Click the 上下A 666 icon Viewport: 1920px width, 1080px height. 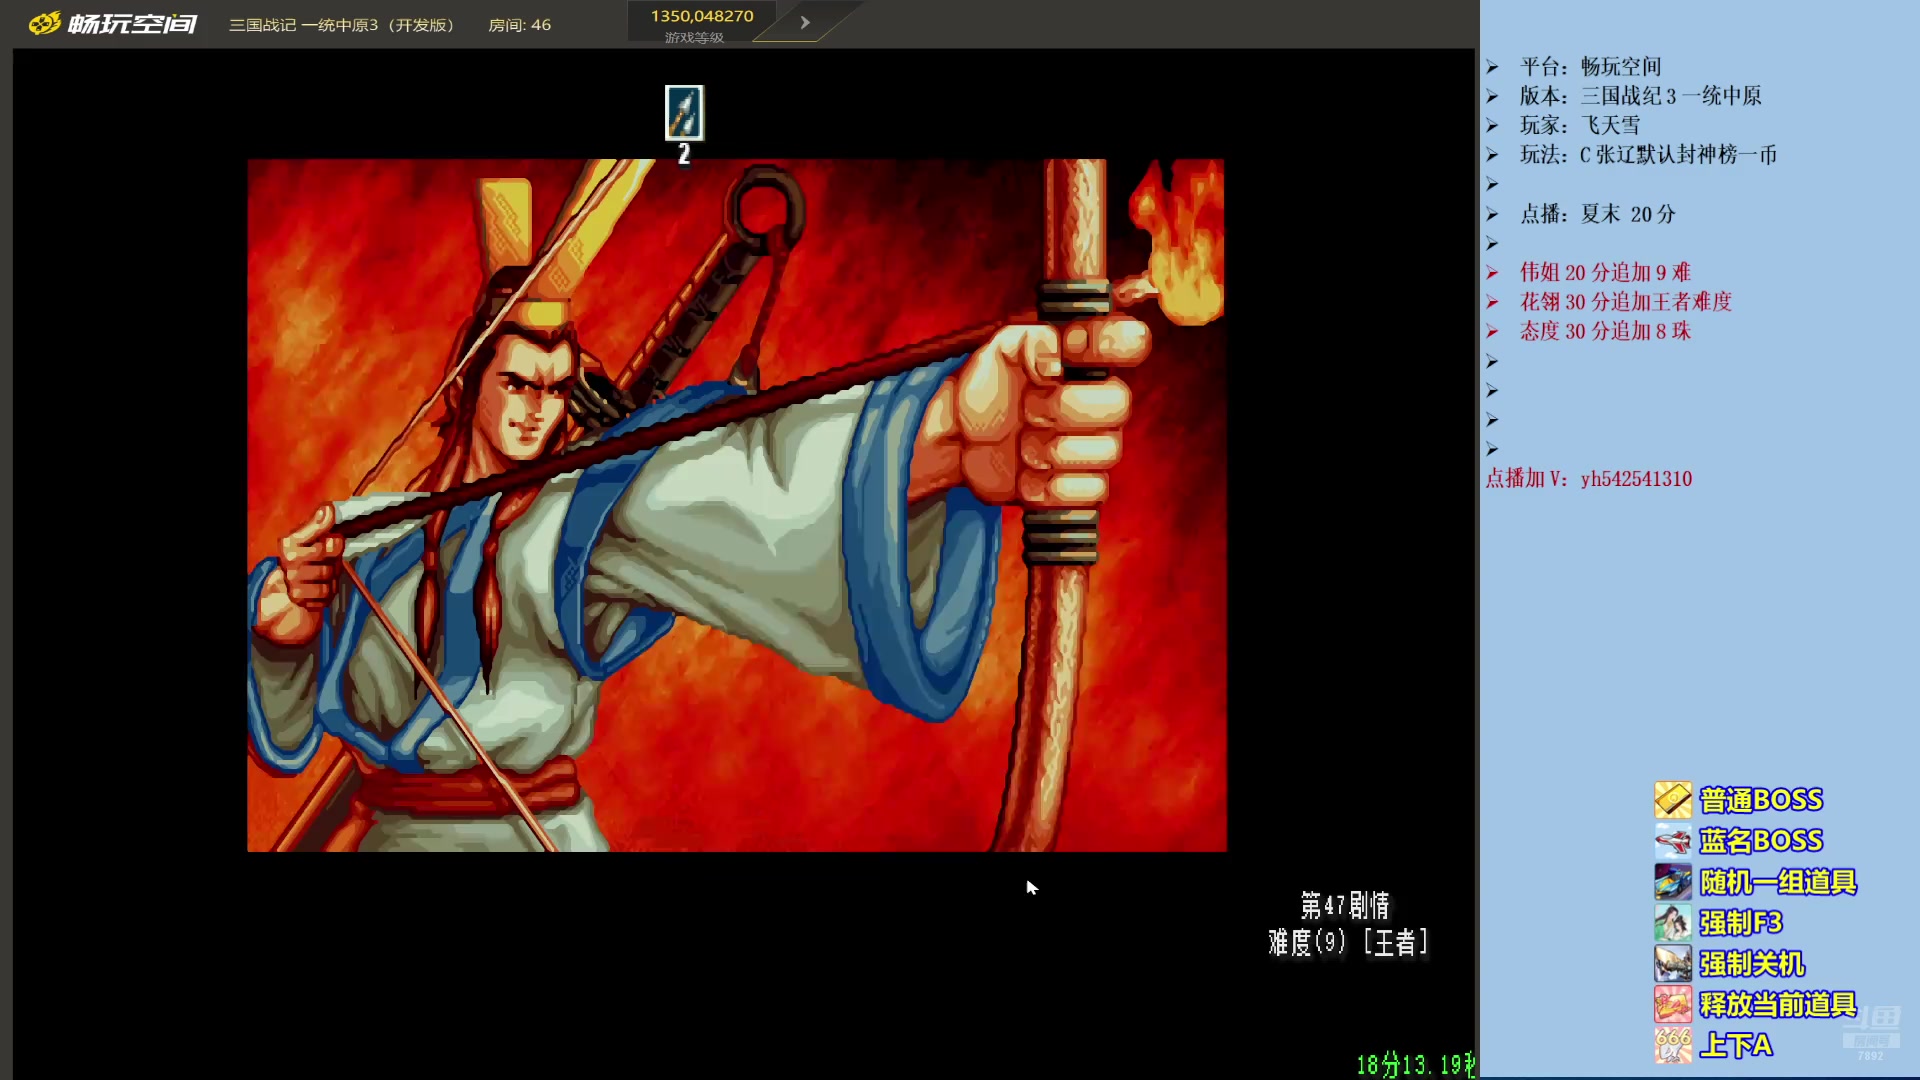tap(1673, 1045)
